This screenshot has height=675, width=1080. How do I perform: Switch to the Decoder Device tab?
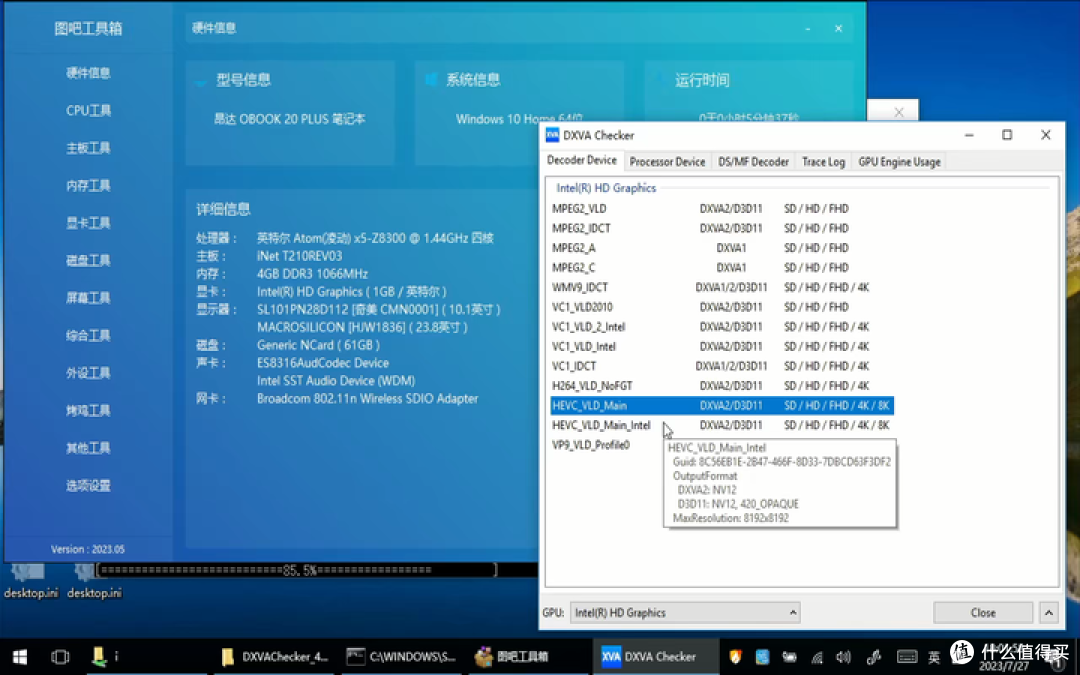(x=582, y=160)
